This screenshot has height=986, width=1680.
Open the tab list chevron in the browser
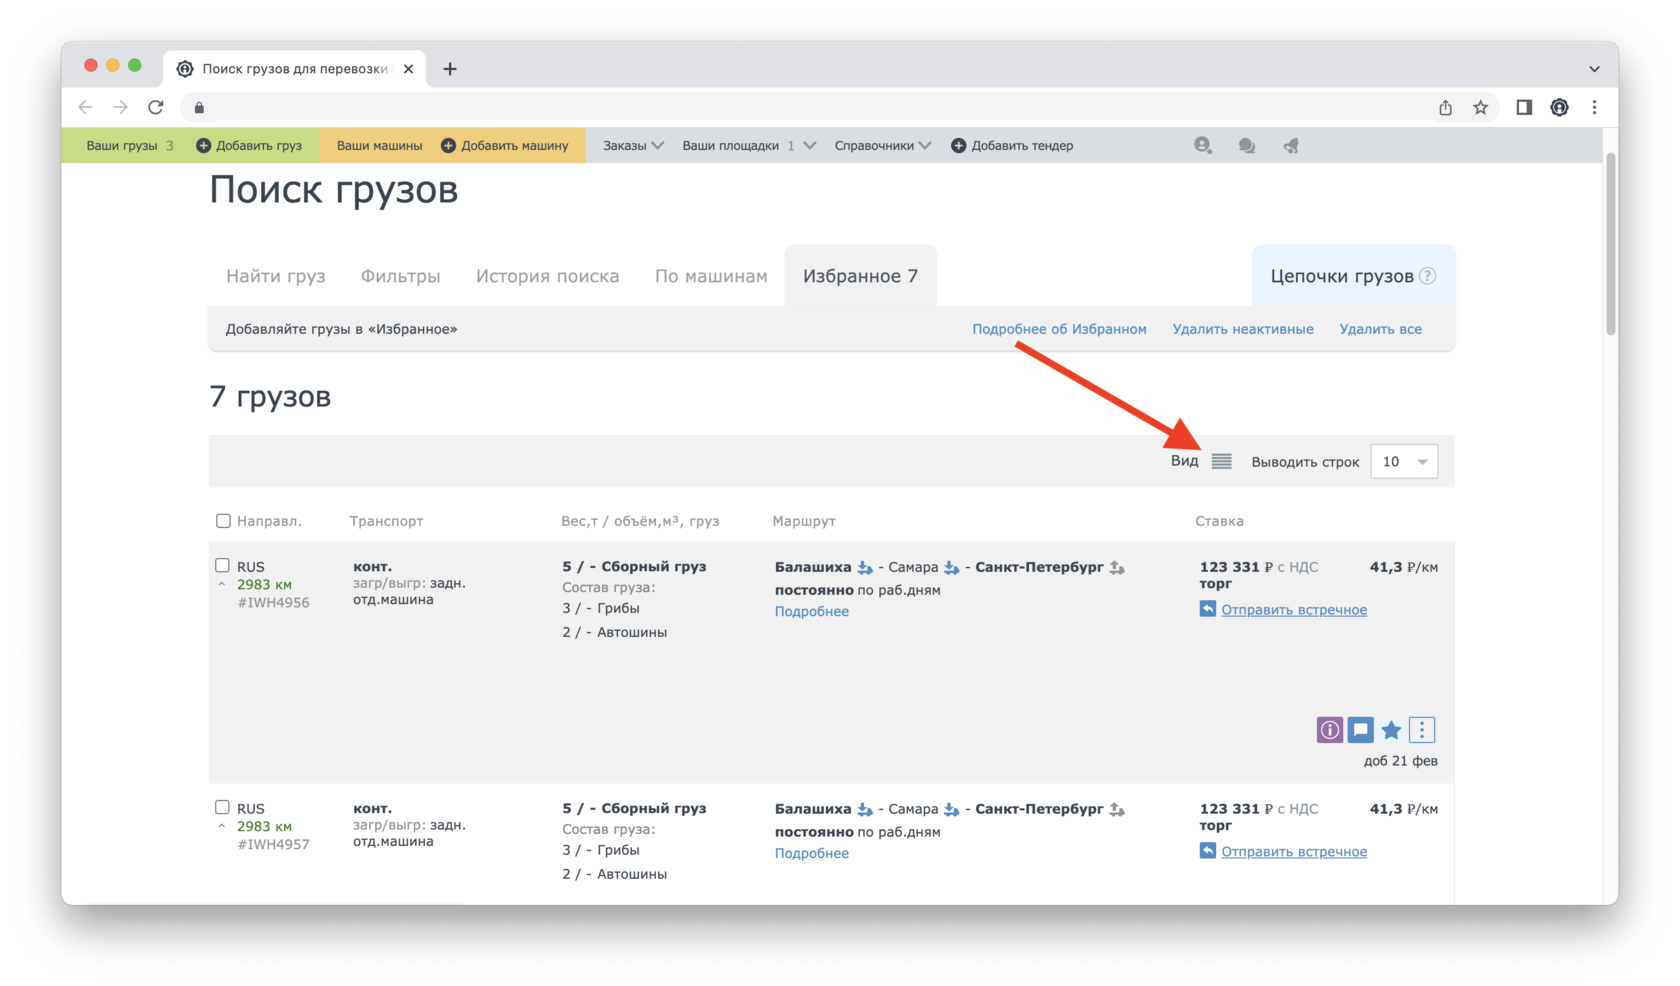click(1594, 69)
